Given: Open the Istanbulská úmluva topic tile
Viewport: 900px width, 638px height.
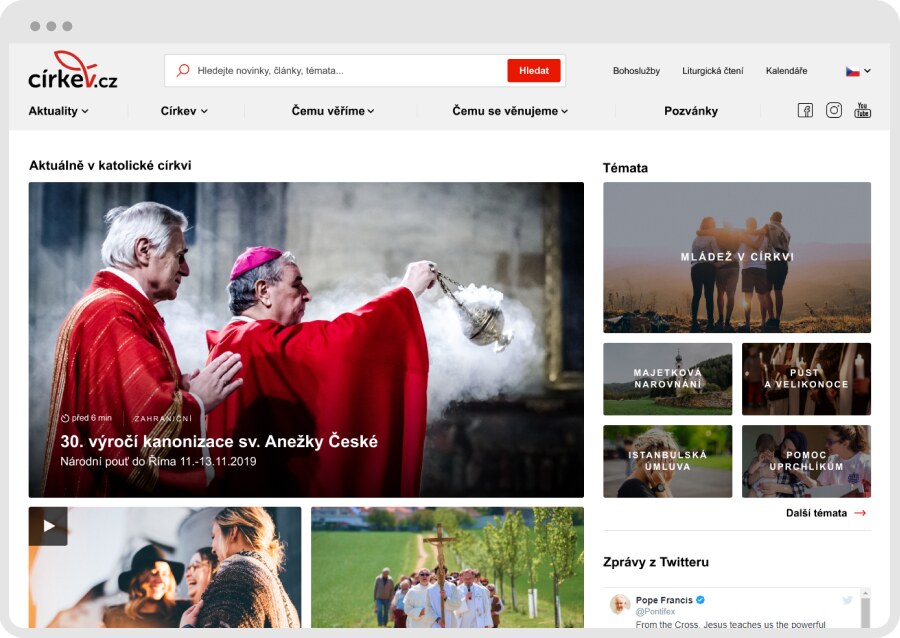Looking at the screenshot, I should pyautogui.click(x=668, y=461).
